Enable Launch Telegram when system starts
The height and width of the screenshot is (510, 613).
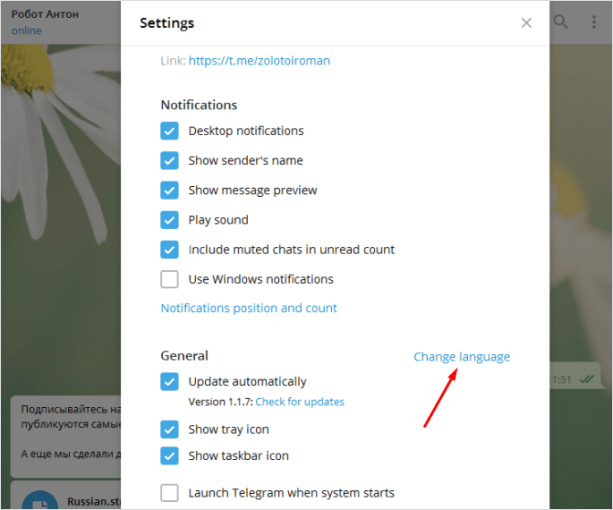170,493
